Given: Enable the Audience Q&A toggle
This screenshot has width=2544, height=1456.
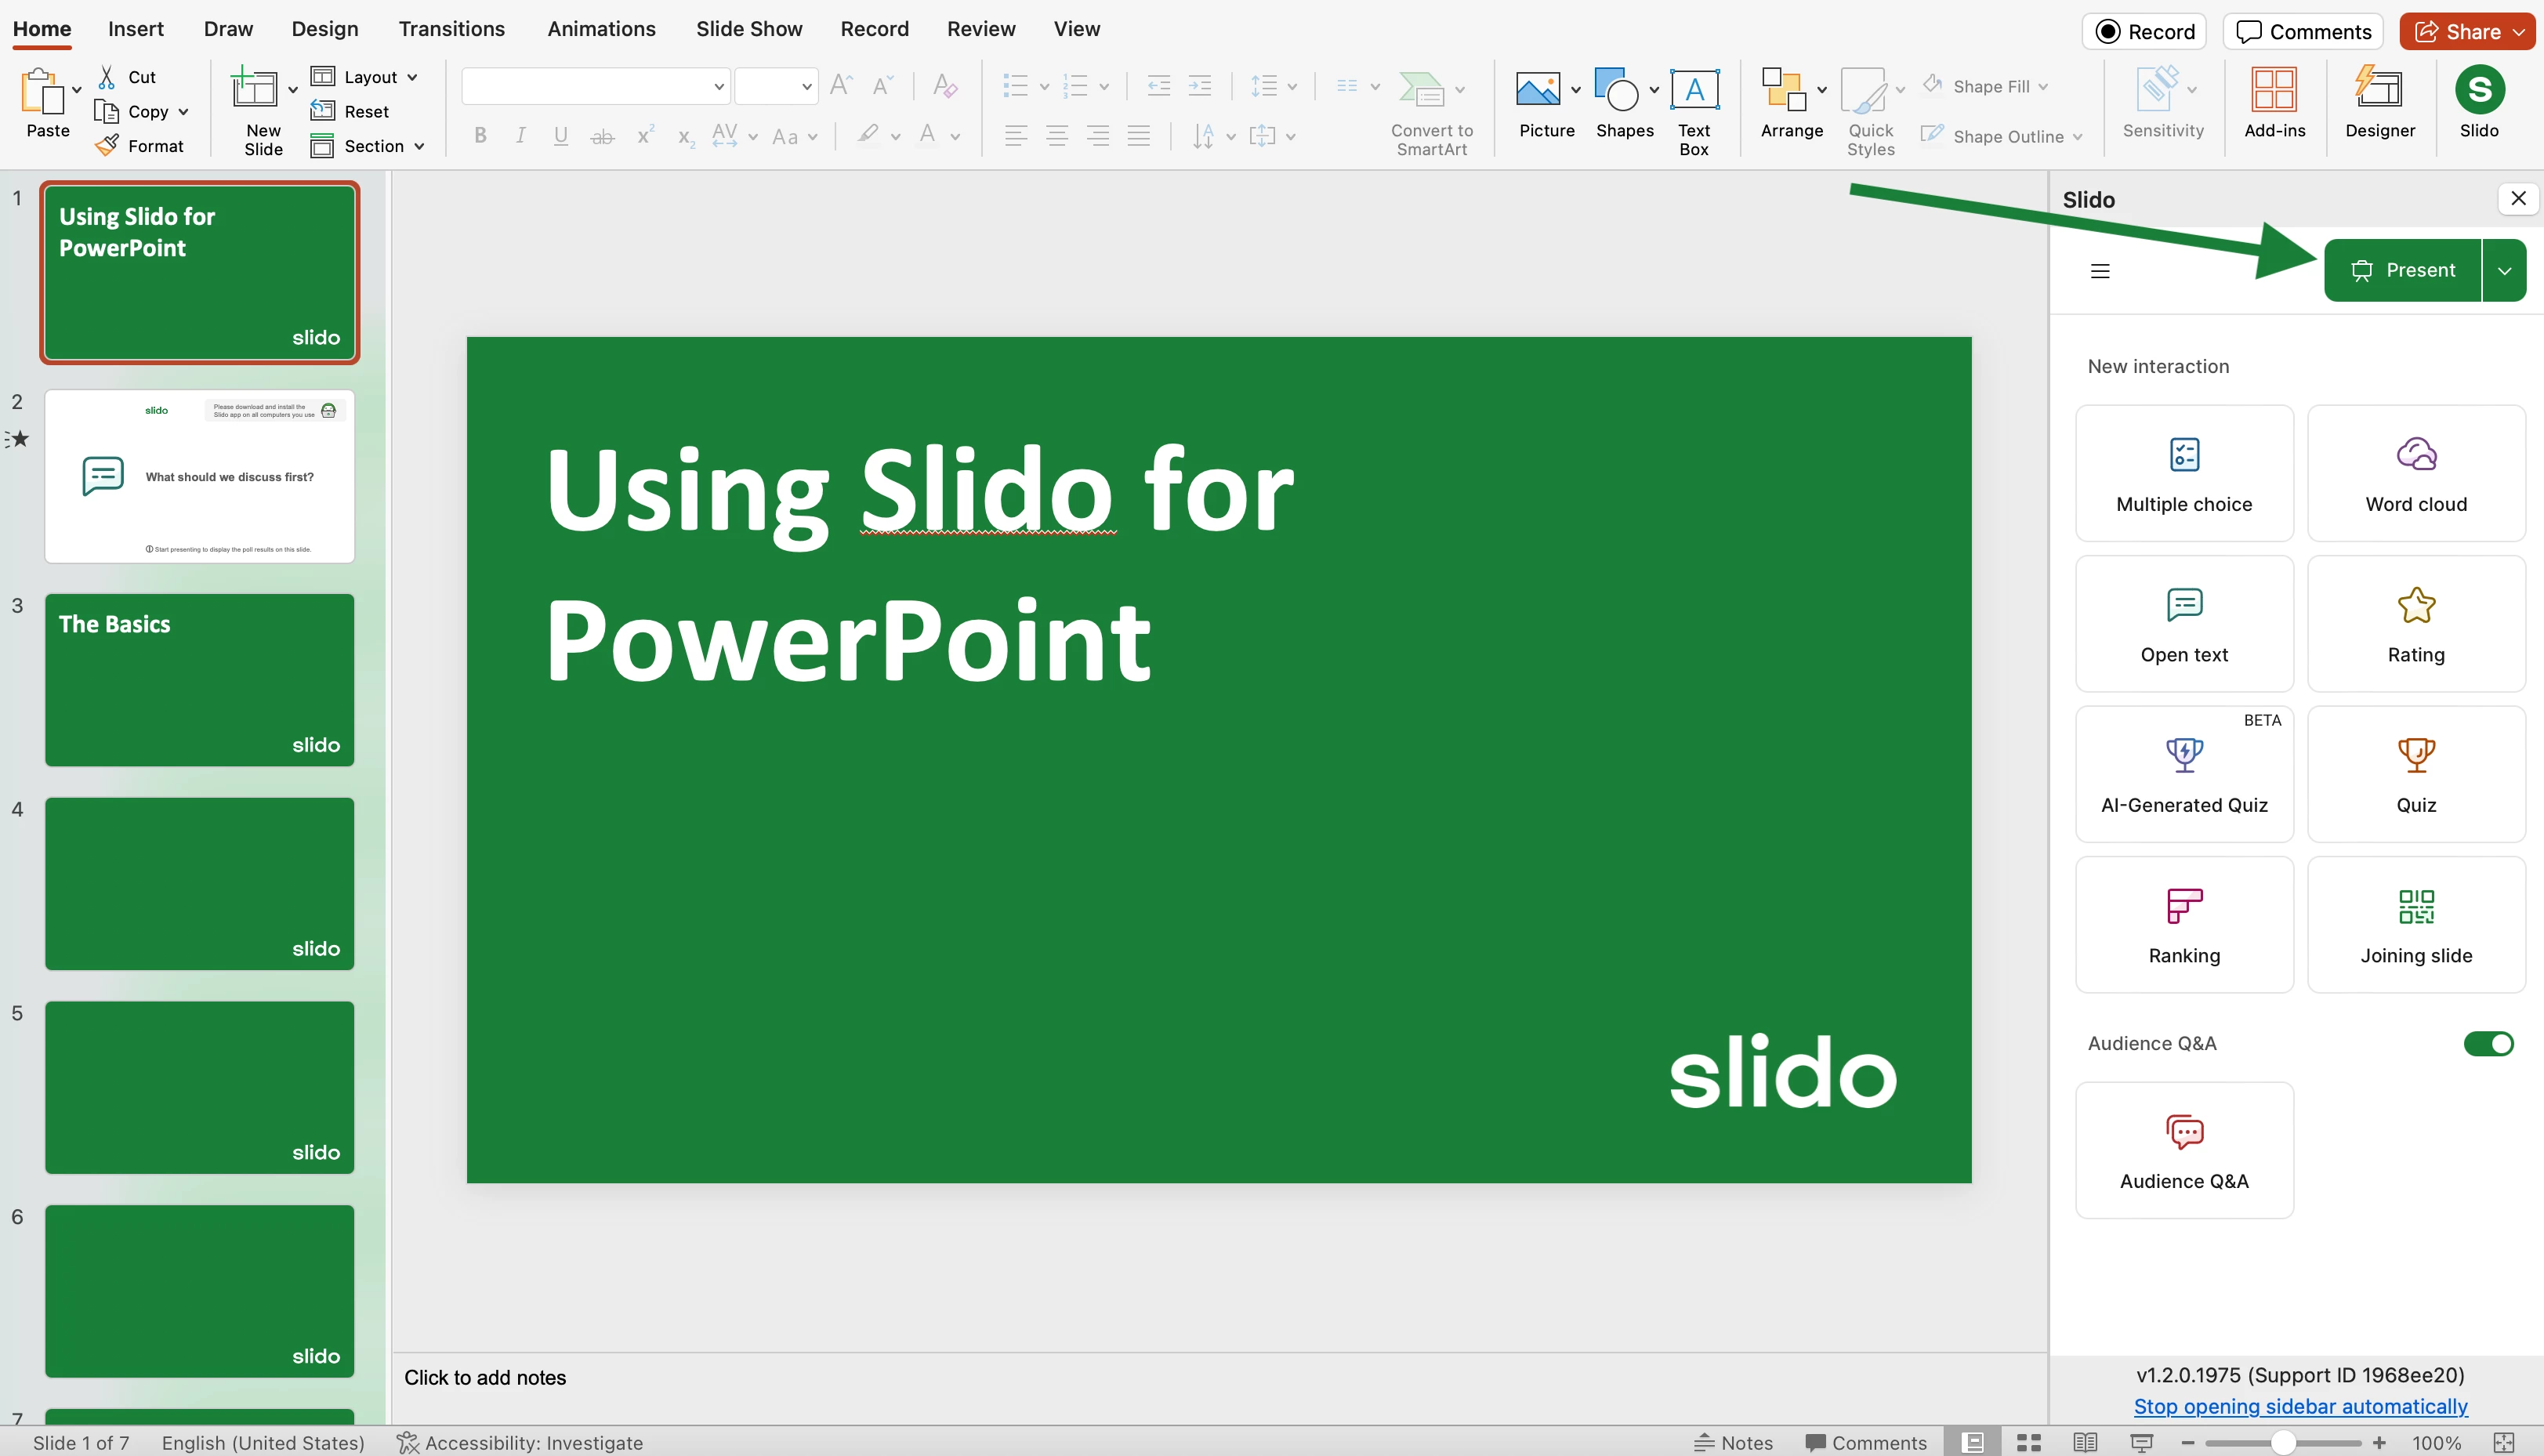Looking at the screenshot, I should 2490,1043.
